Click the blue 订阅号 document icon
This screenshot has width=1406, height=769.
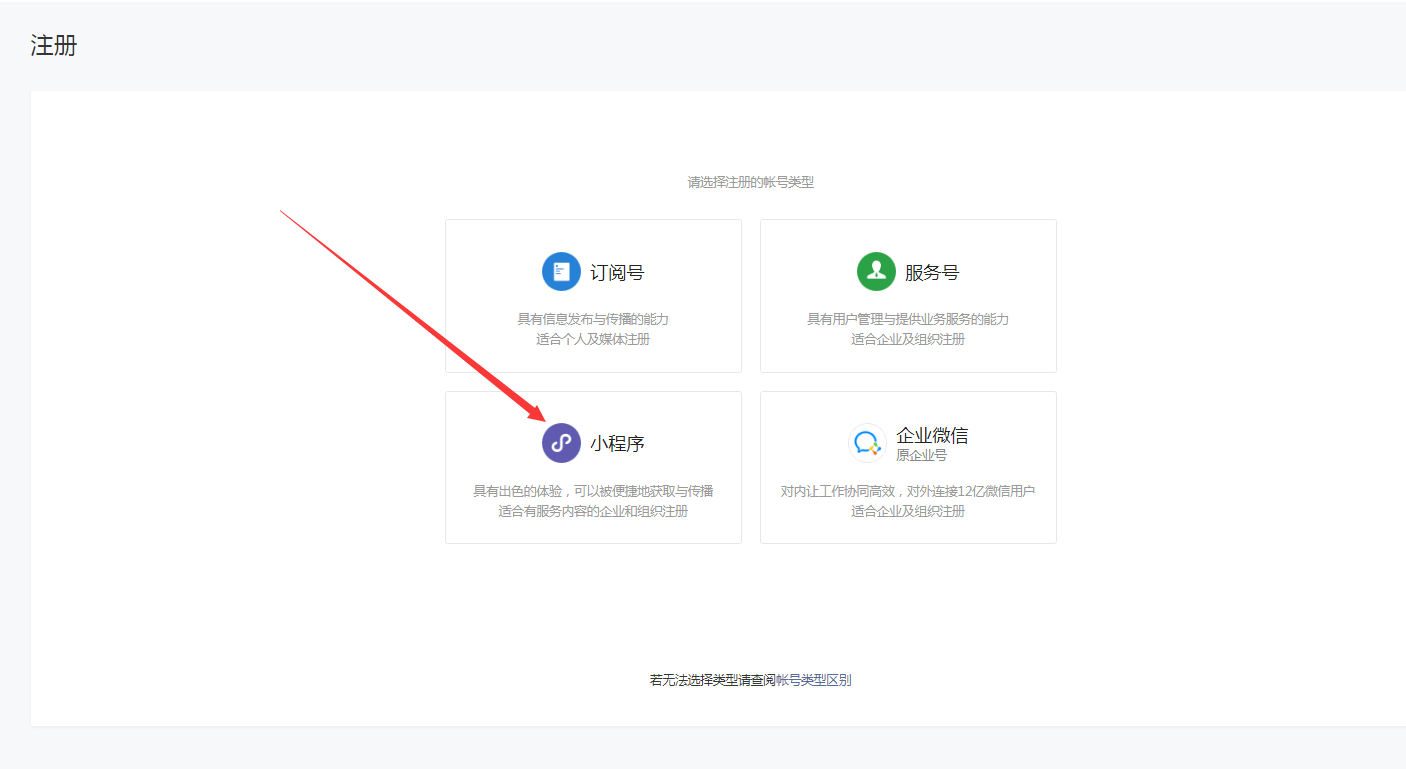click(x=561, y=271)
